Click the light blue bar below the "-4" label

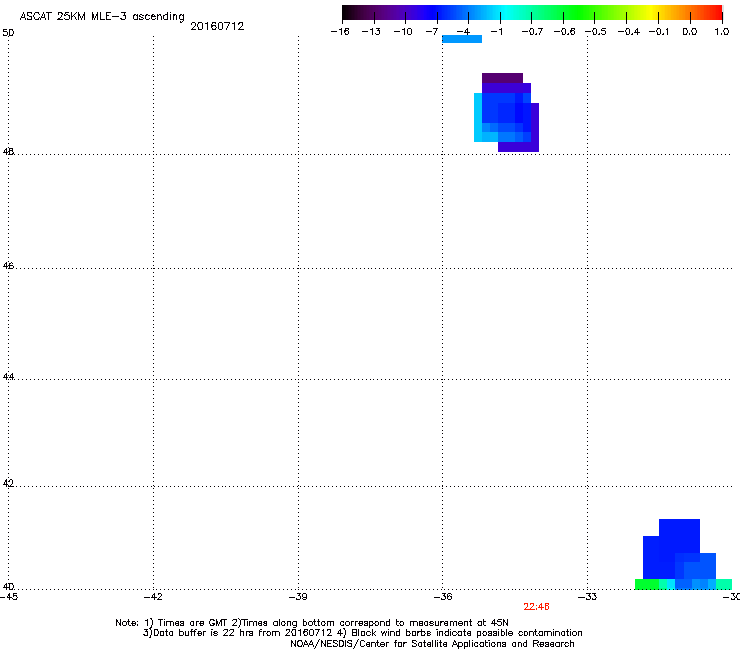click(x=462, y=39)
